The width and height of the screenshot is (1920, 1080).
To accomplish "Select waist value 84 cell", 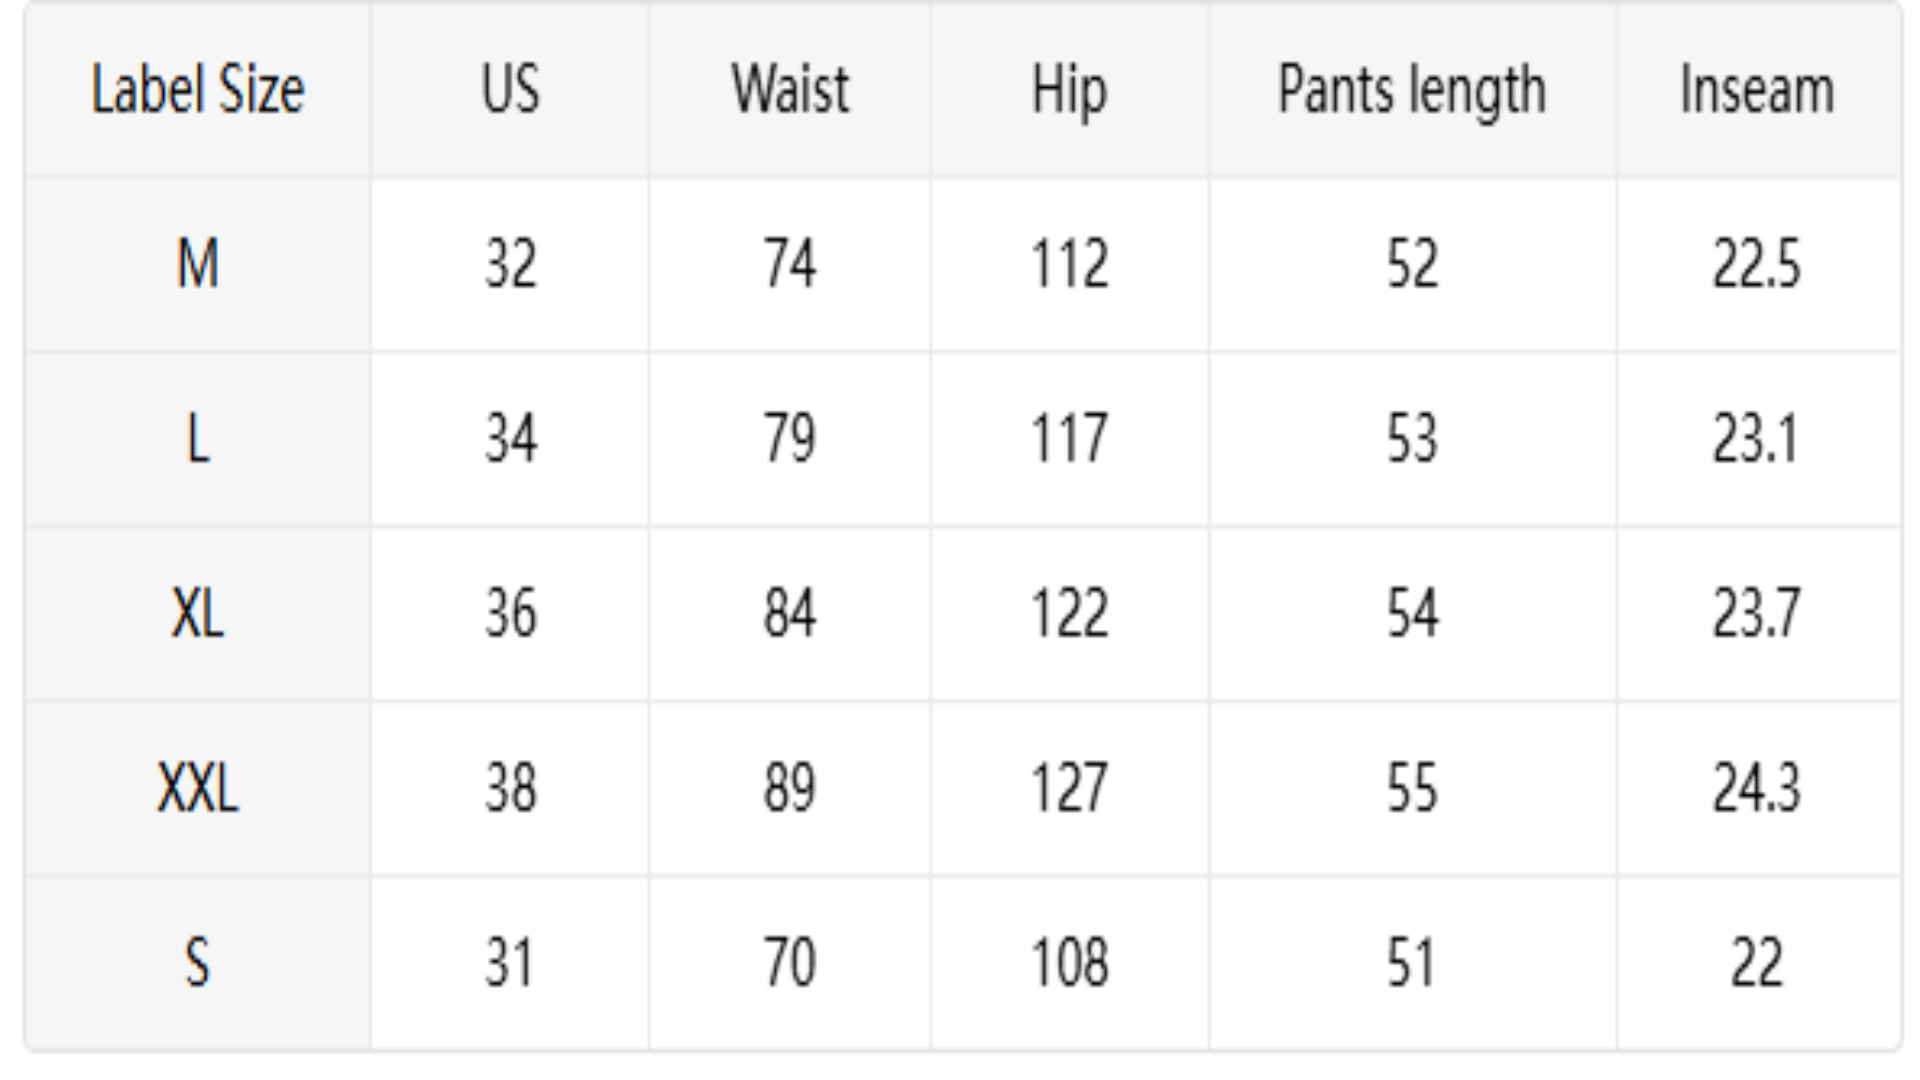I will [x=790, y=614].
